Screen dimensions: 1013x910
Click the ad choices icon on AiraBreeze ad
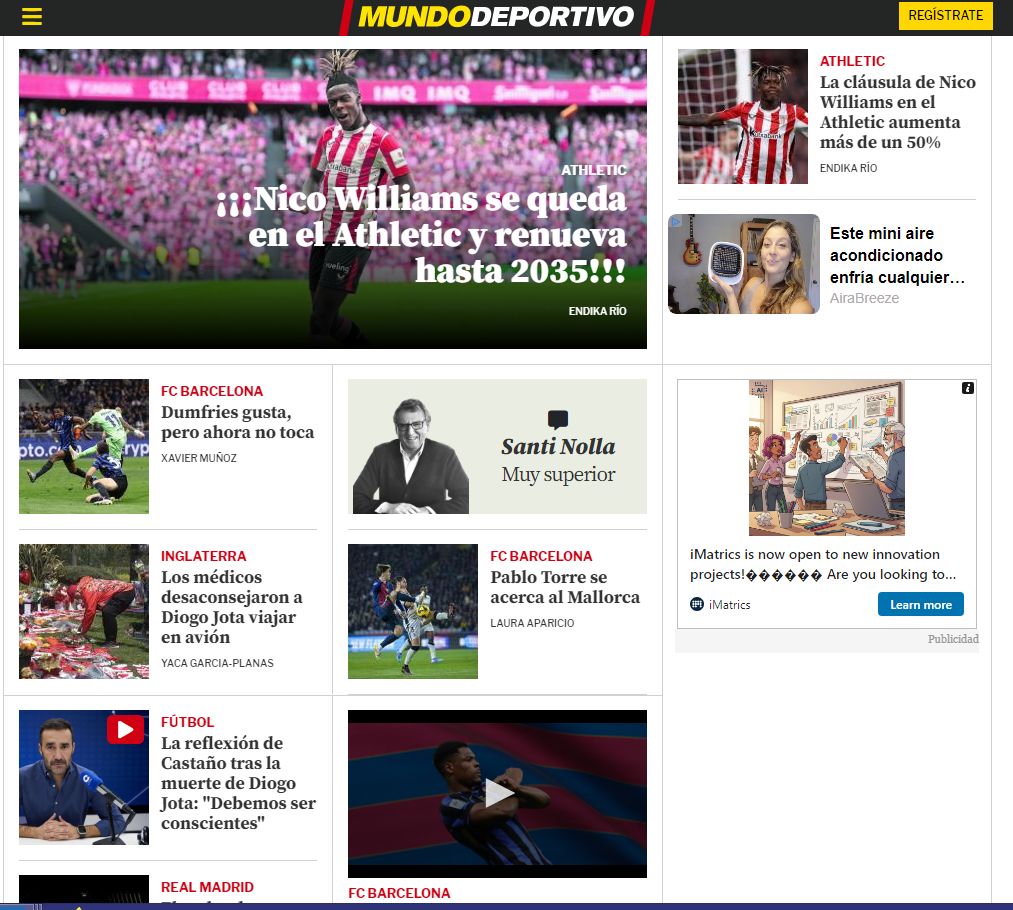coord(675,222)
